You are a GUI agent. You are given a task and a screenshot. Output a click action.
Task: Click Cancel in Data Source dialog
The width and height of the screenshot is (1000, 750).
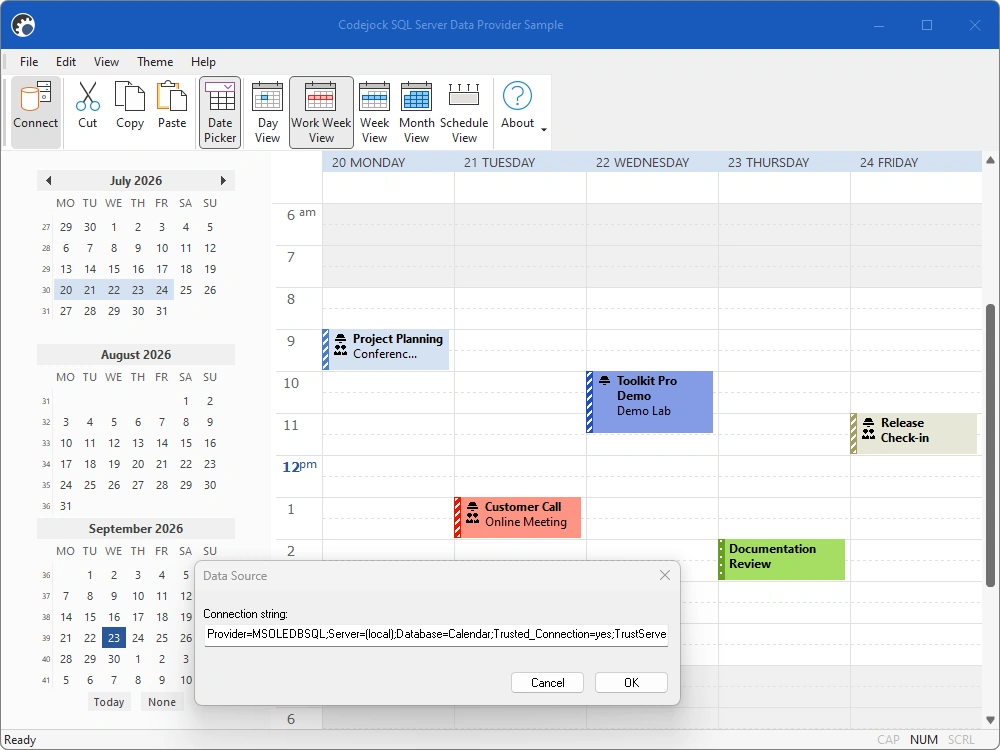[x=547, y=682]
